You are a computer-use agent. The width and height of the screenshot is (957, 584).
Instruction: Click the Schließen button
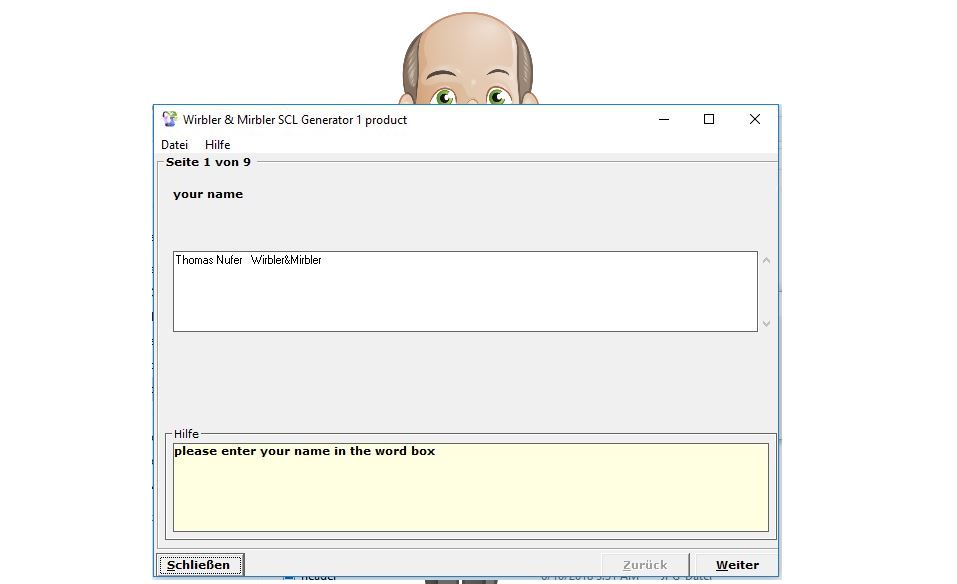pos(199,565)
